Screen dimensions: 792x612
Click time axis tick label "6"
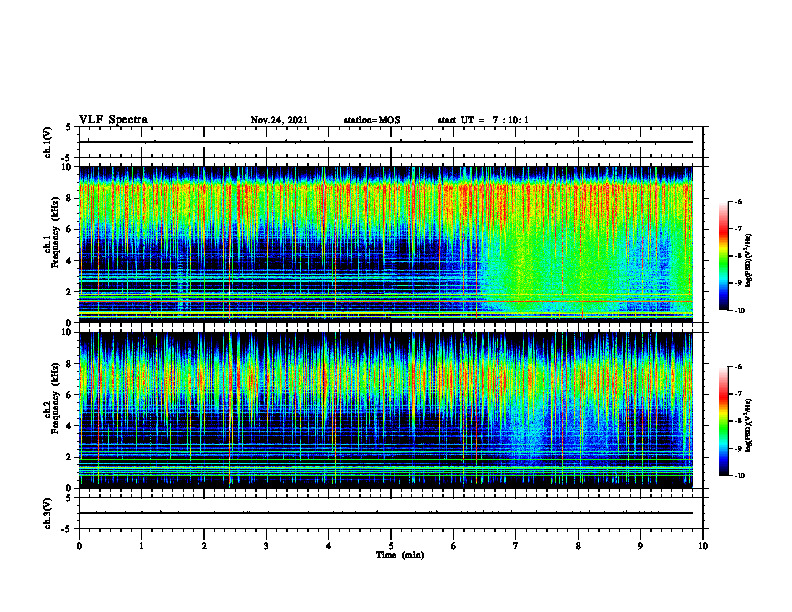[x=454, y=546]
